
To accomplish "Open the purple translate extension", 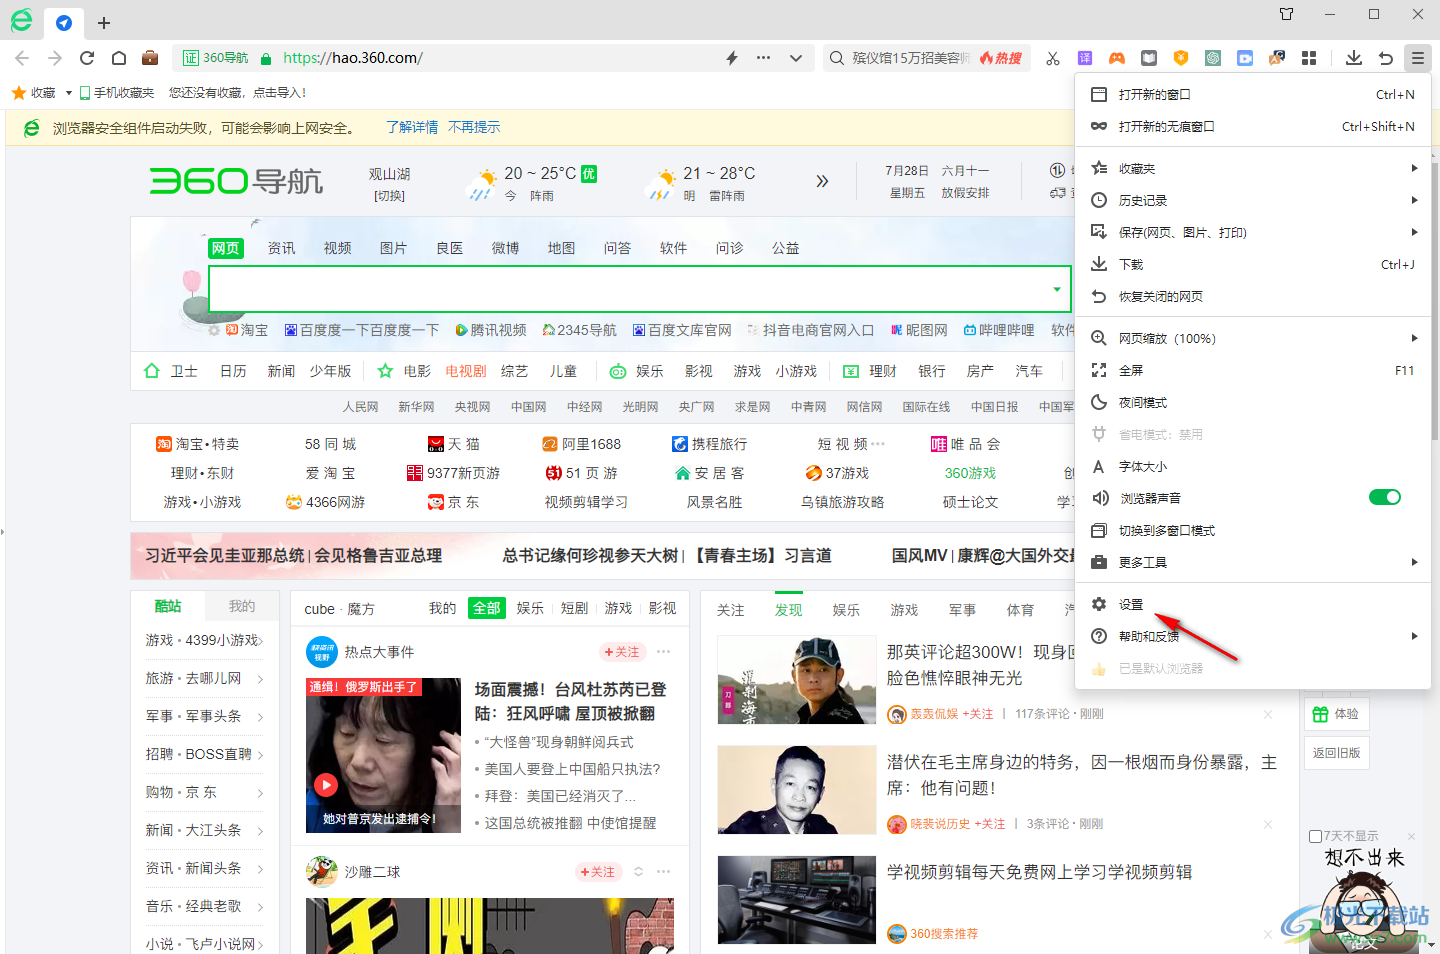I will (x=1085, y=58).
